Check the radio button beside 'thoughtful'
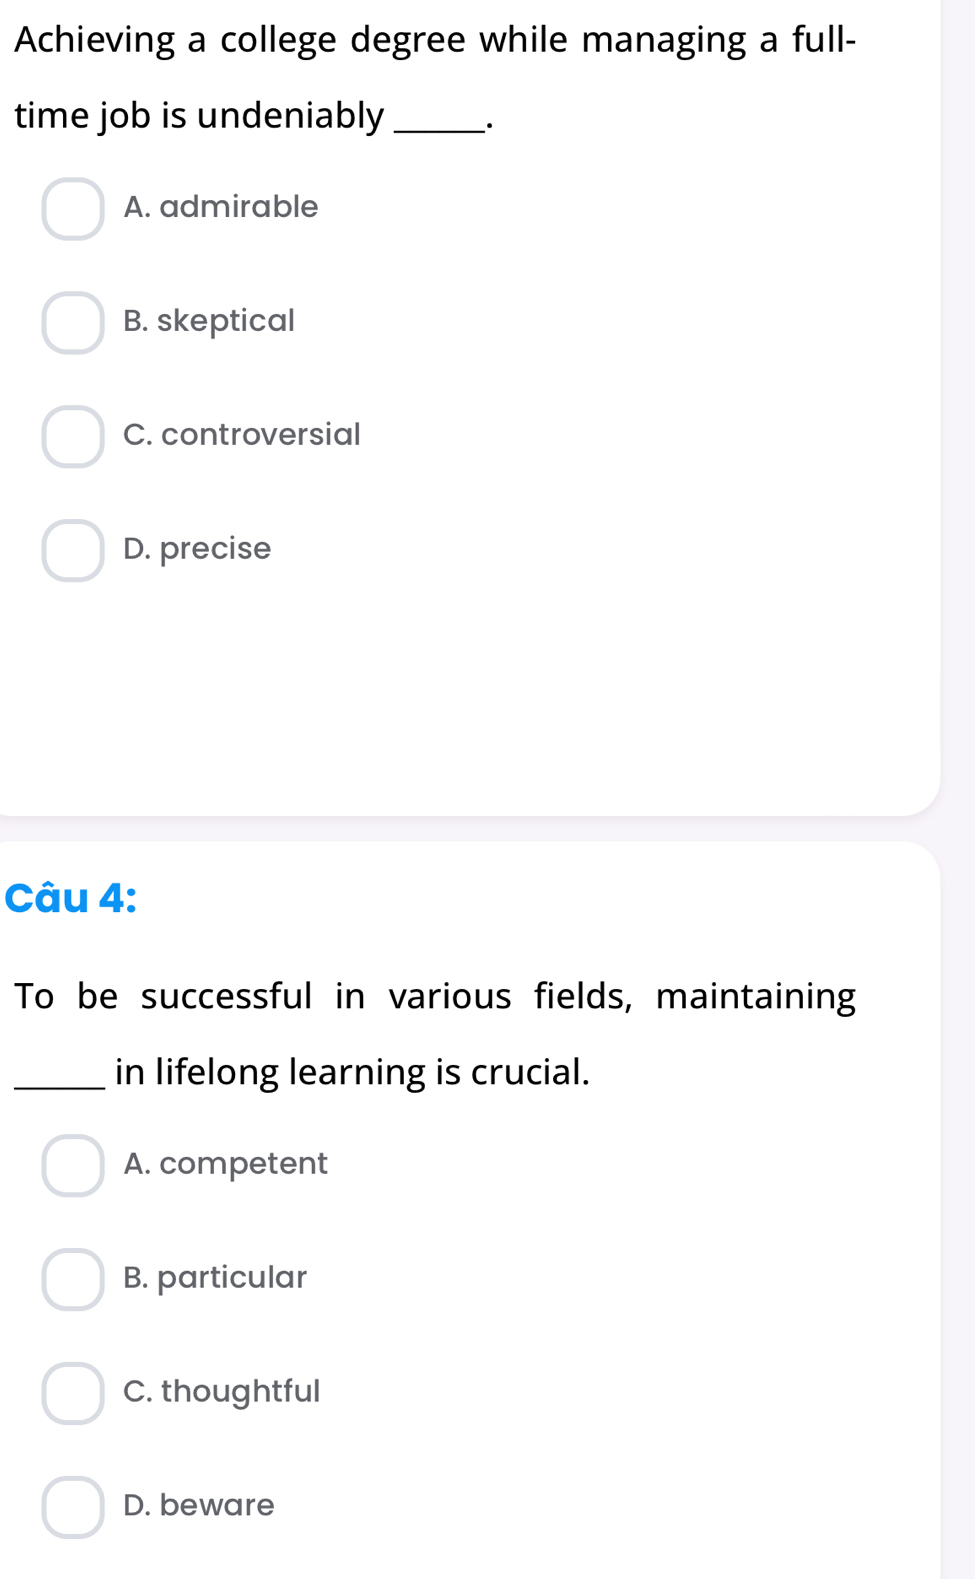975x1579 pixels. pos(73,1393)
